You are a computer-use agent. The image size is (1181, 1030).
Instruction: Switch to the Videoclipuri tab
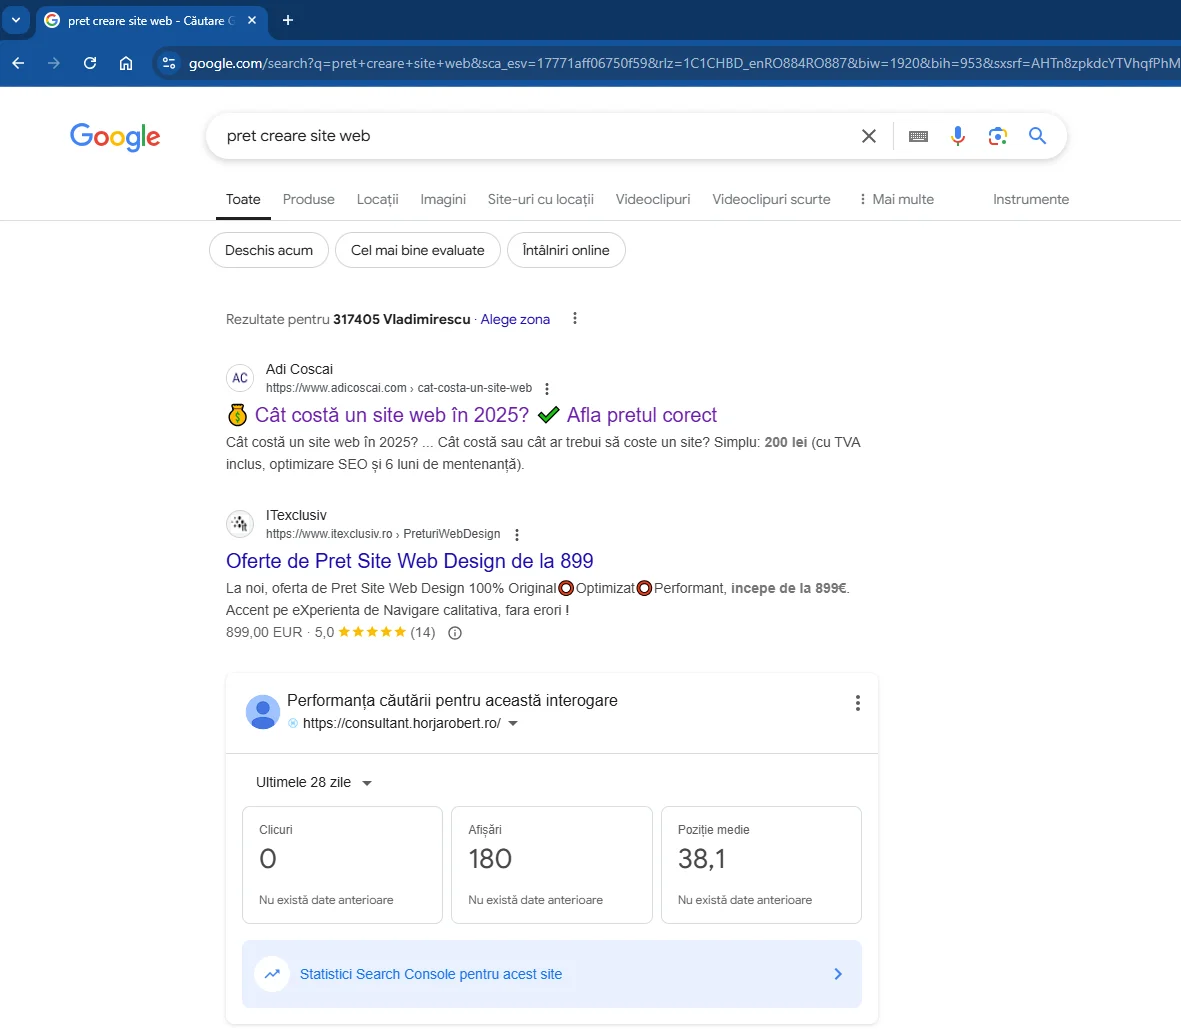pyautogui.click(x=652, y=199)
